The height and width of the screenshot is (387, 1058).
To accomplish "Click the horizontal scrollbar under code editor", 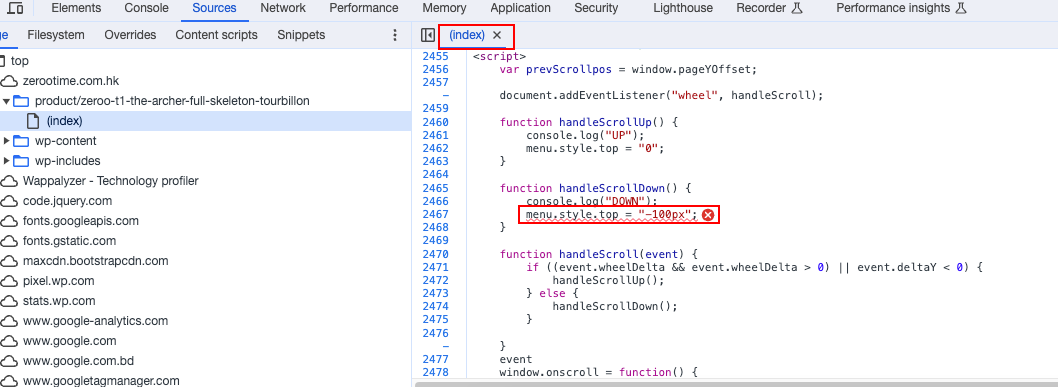I will pos(735,384).
